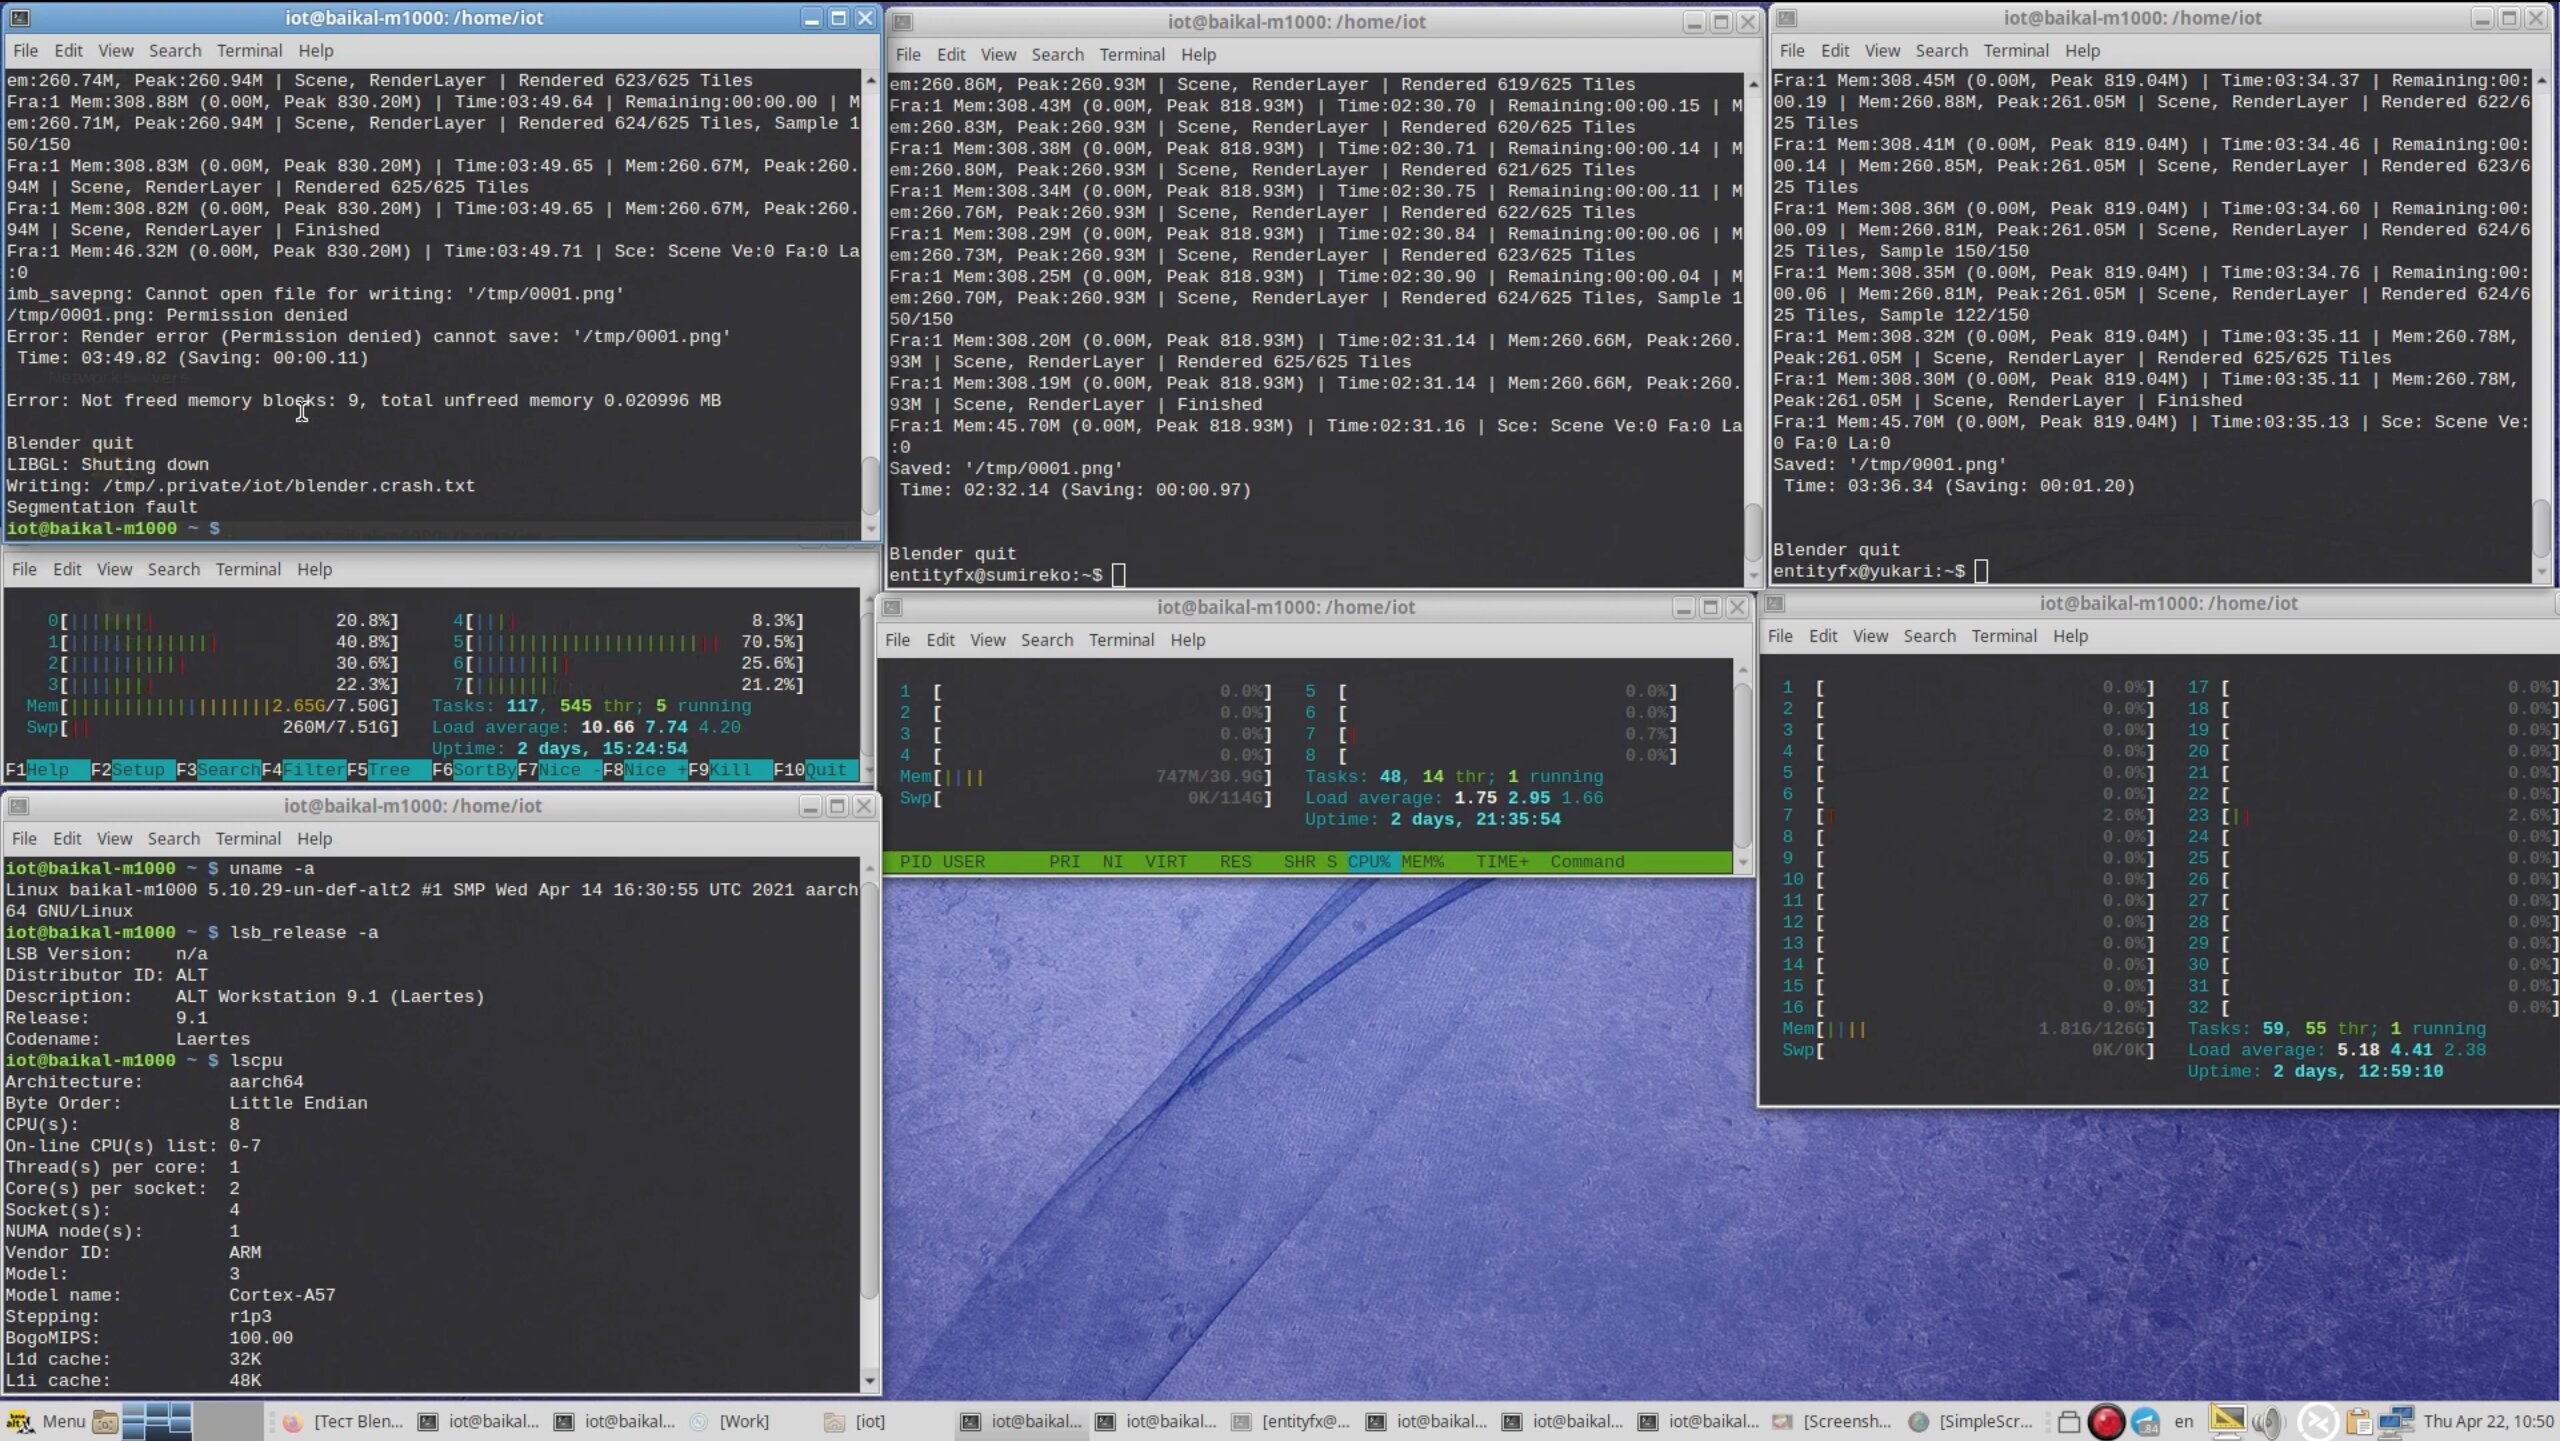The image size is (2560, 1441).
Task: Open the file manager icon beside Menu
Action: tap(105, 1421)
